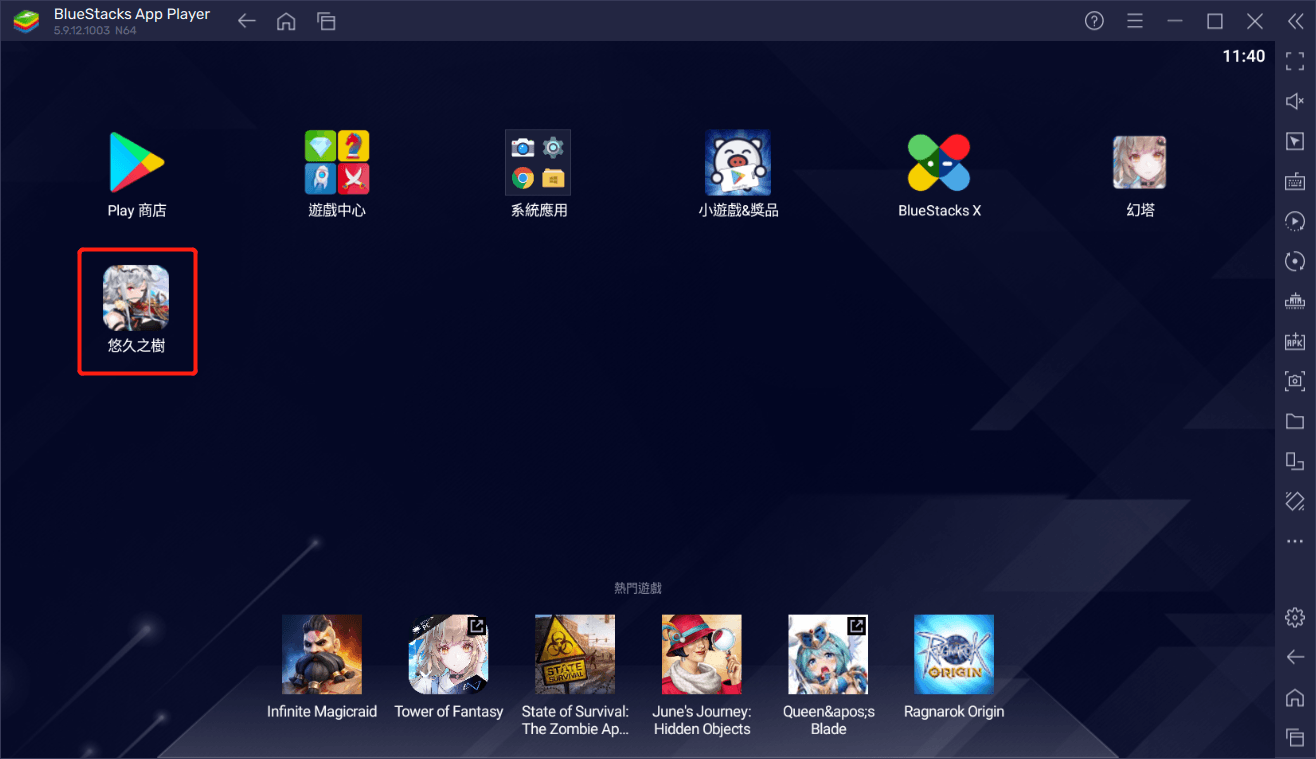Open the hamburger menu in title bar
Image resolution: width=1316 pixels, height=759 pixels.
click(x=1135, y=21)
